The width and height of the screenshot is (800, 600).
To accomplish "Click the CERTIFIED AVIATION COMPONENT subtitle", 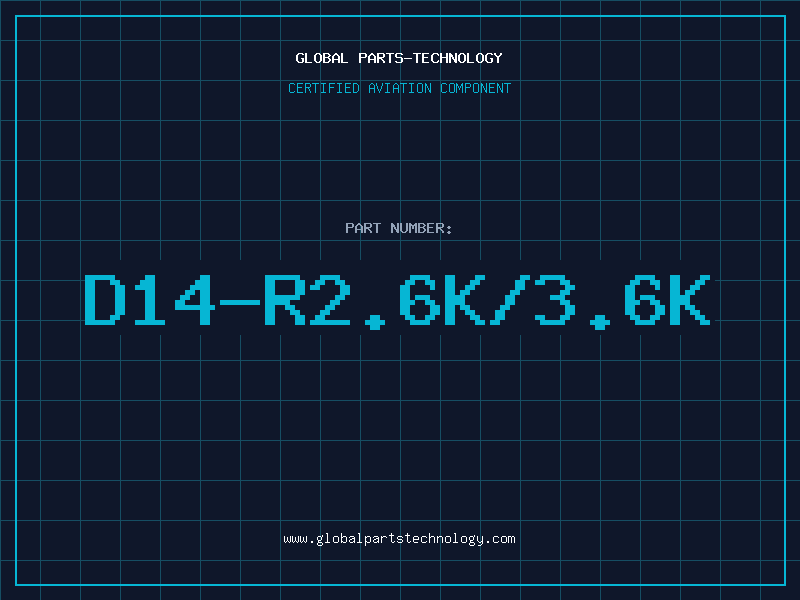I will (x=399, y=88).
